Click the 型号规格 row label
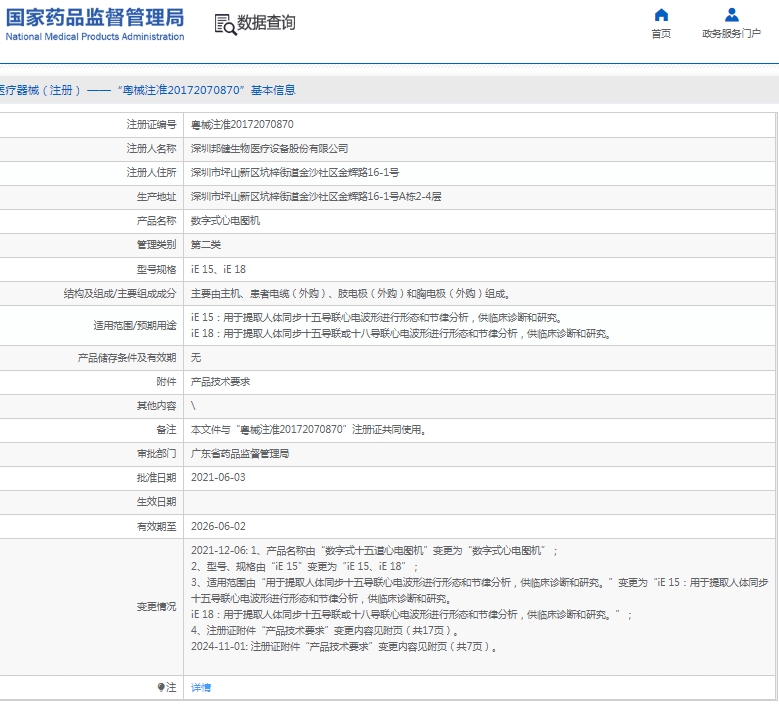 pos(156,269)
